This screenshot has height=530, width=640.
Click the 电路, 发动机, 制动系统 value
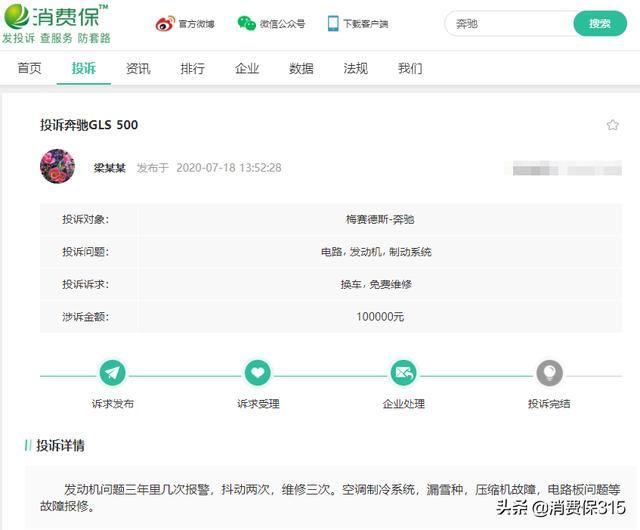(376, 252)
